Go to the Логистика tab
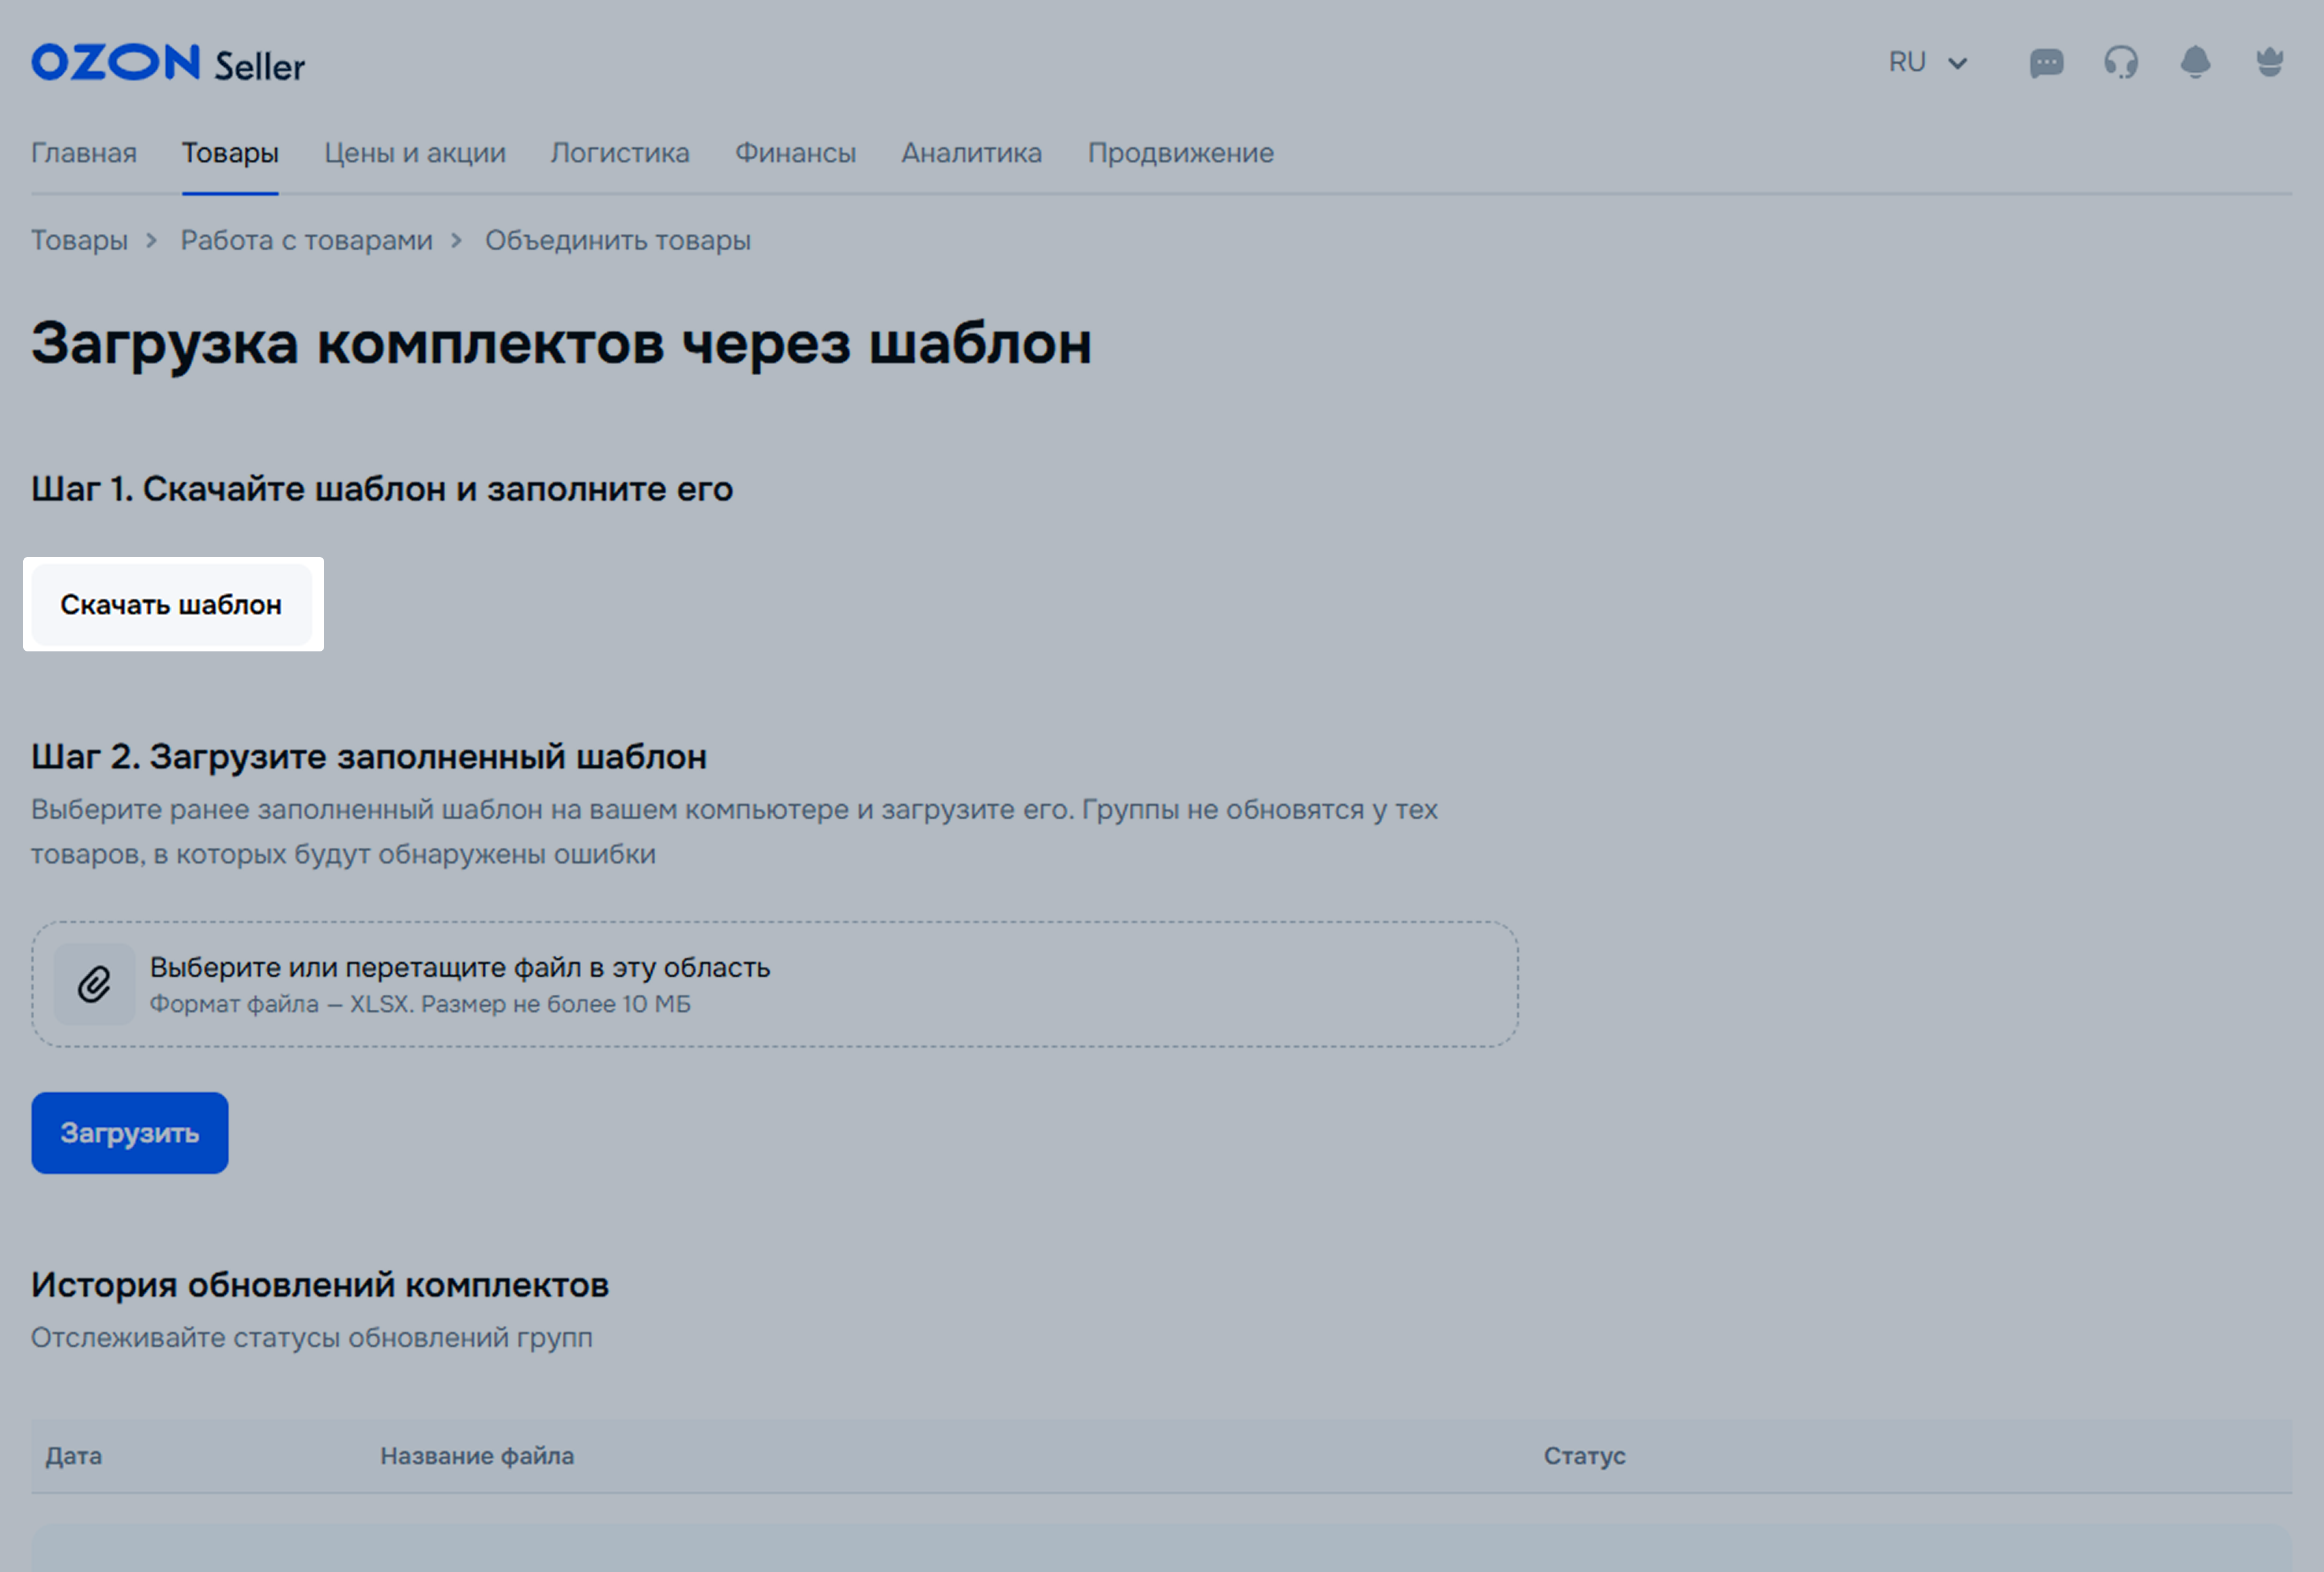2324x1572 pixels. point(620,153)
